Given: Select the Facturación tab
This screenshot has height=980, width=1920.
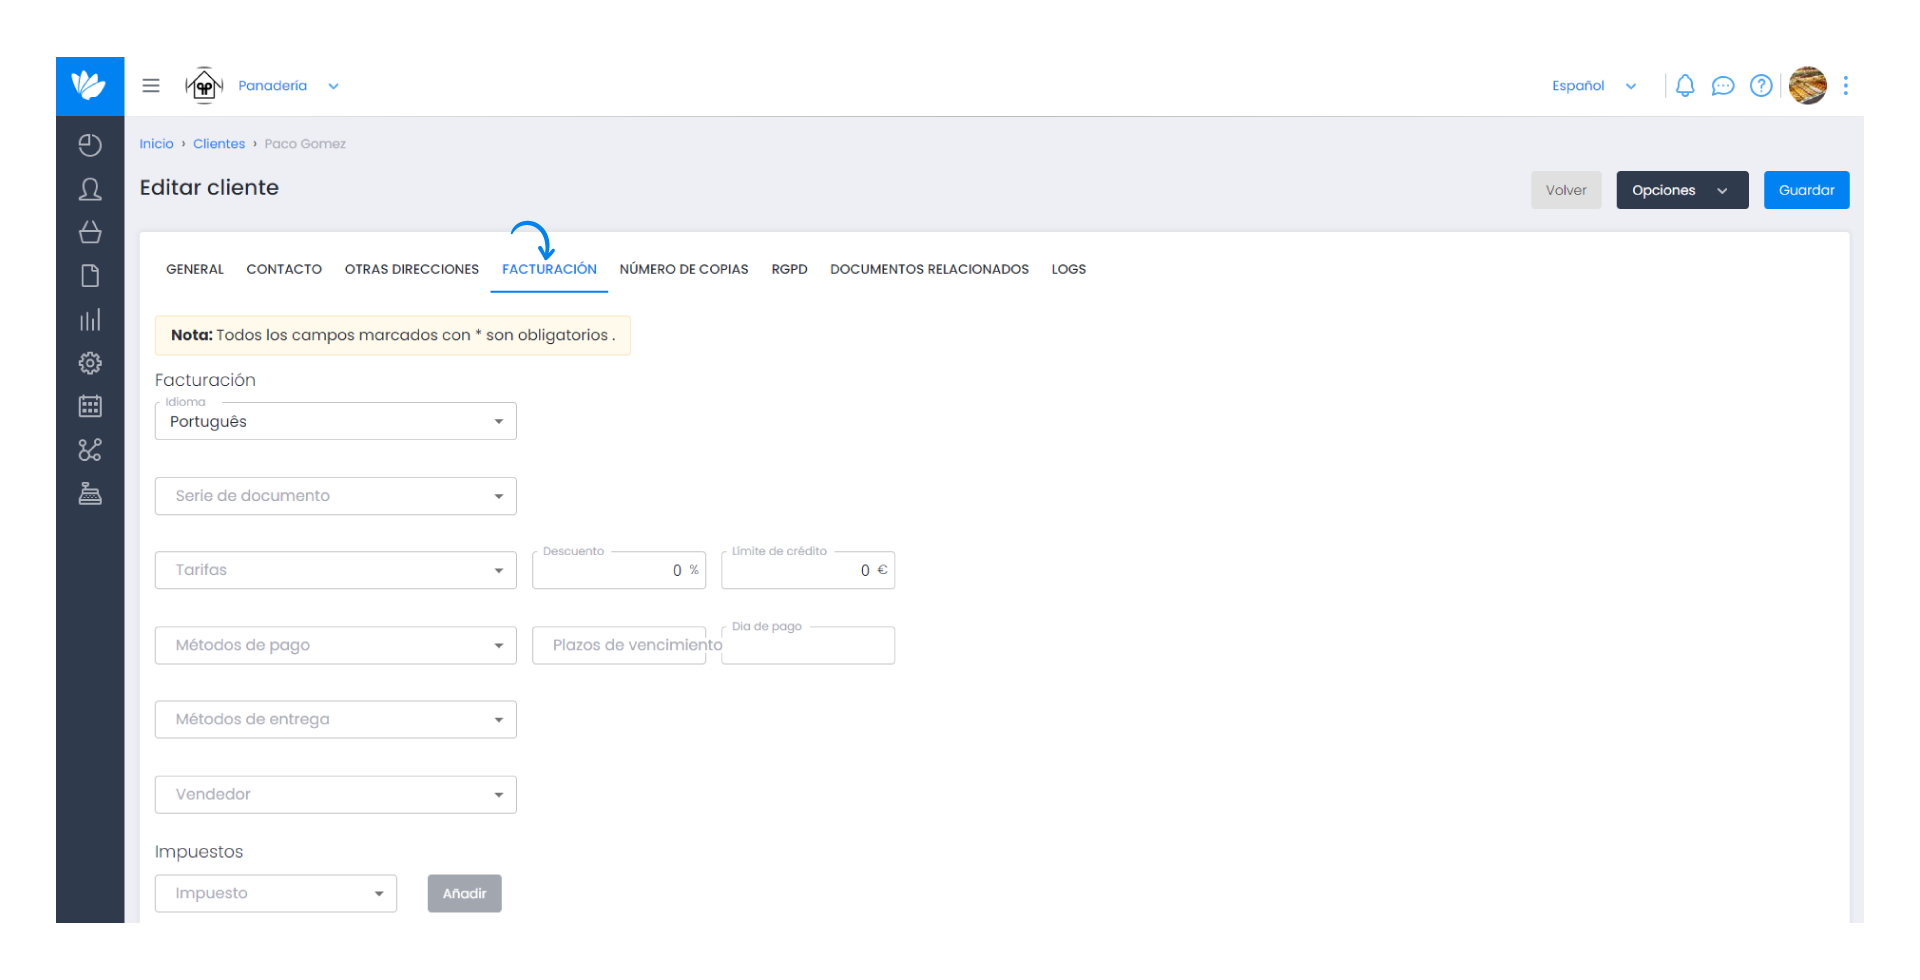Looking at the screenshot, I should point(549,269).
